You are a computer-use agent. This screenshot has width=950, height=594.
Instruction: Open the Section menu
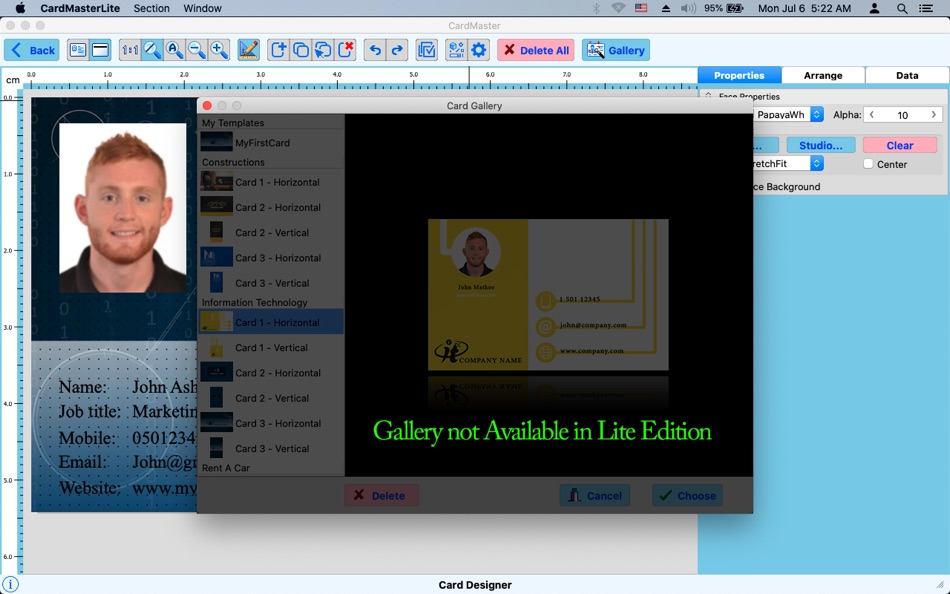[x=151, y=8]
